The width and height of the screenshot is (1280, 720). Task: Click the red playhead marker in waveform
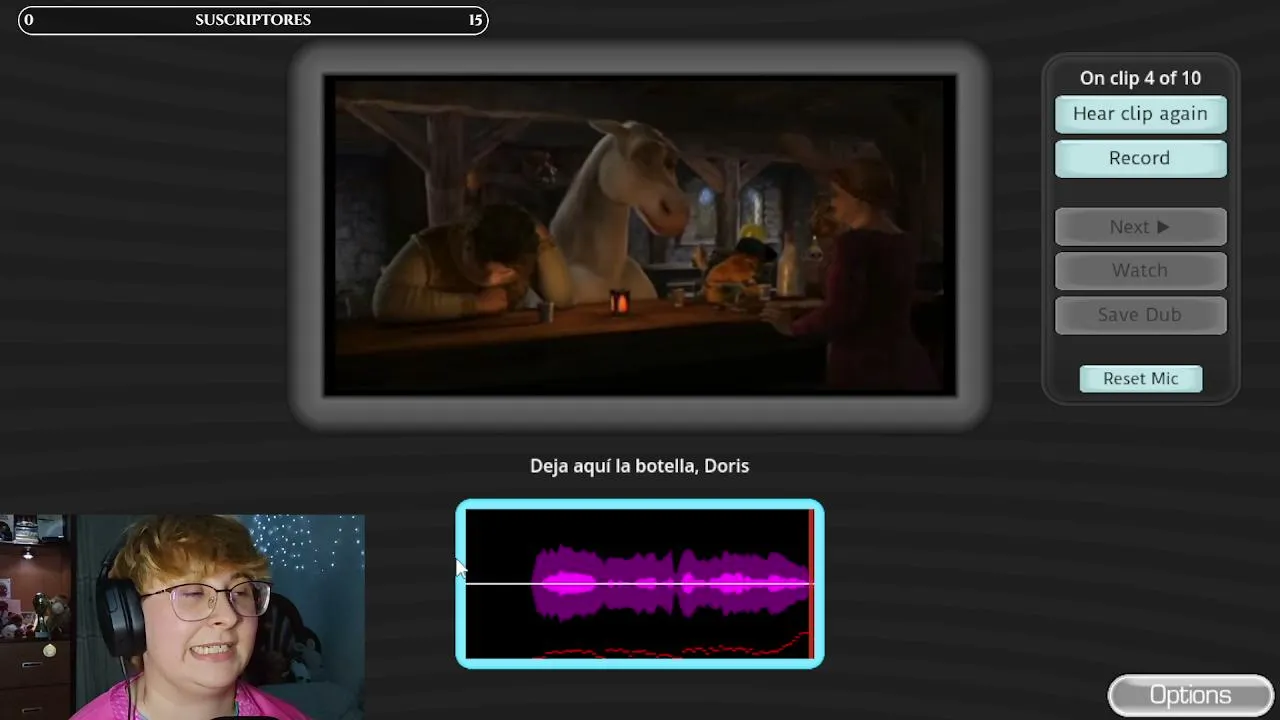811,584
